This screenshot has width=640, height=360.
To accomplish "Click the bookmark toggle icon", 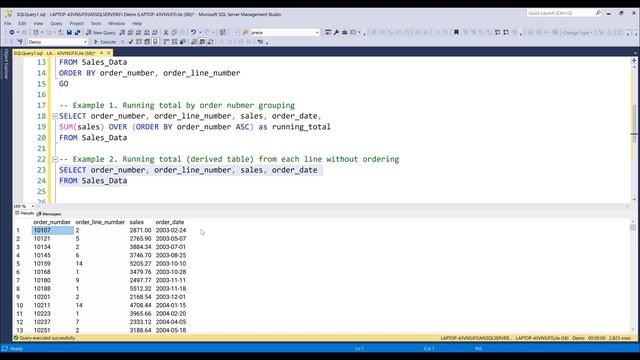I will (456, 32).
